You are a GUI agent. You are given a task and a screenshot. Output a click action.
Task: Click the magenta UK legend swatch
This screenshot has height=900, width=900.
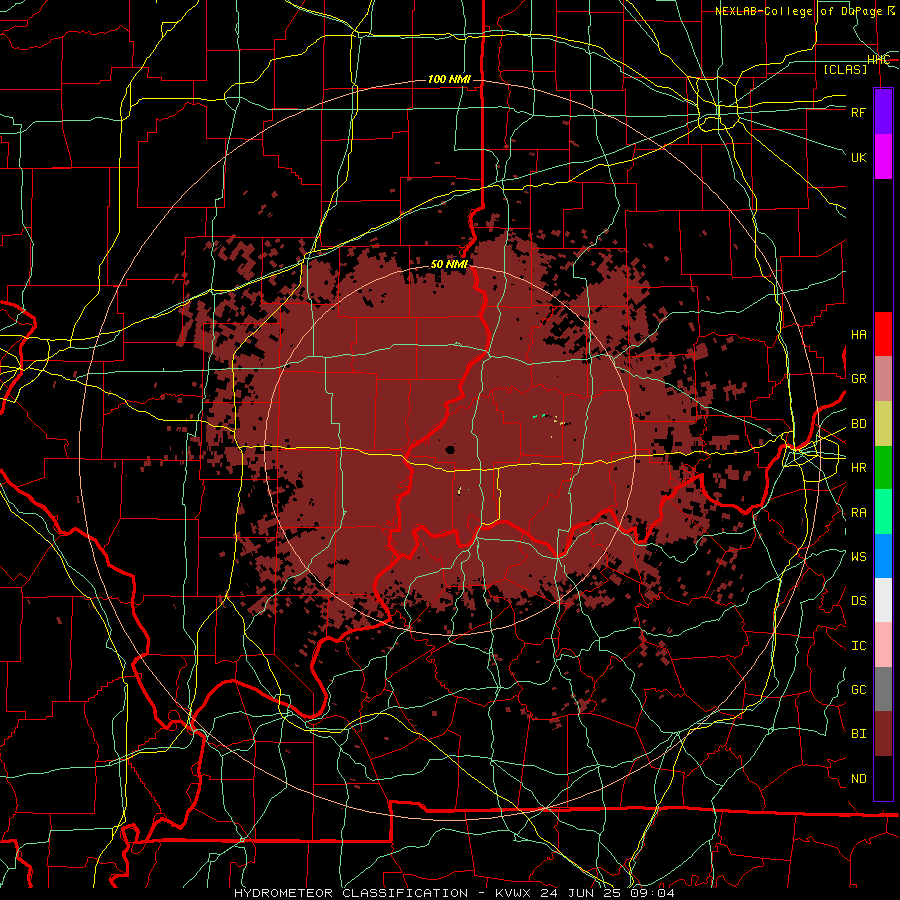click(883, 156)
